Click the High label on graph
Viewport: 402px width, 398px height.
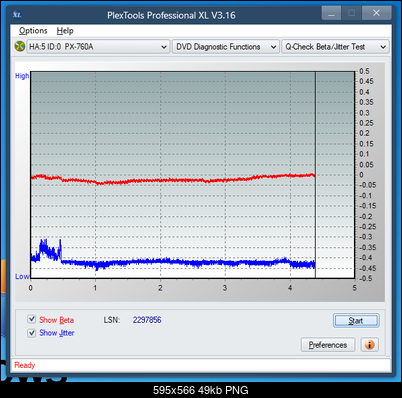coord(22,76)
